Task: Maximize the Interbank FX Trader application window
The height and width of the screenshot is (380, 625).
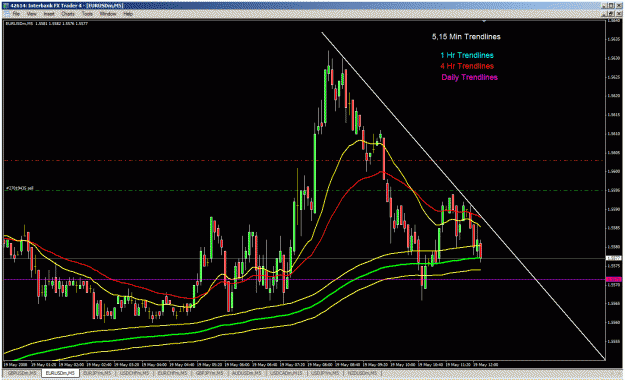Action: [611, 6]
